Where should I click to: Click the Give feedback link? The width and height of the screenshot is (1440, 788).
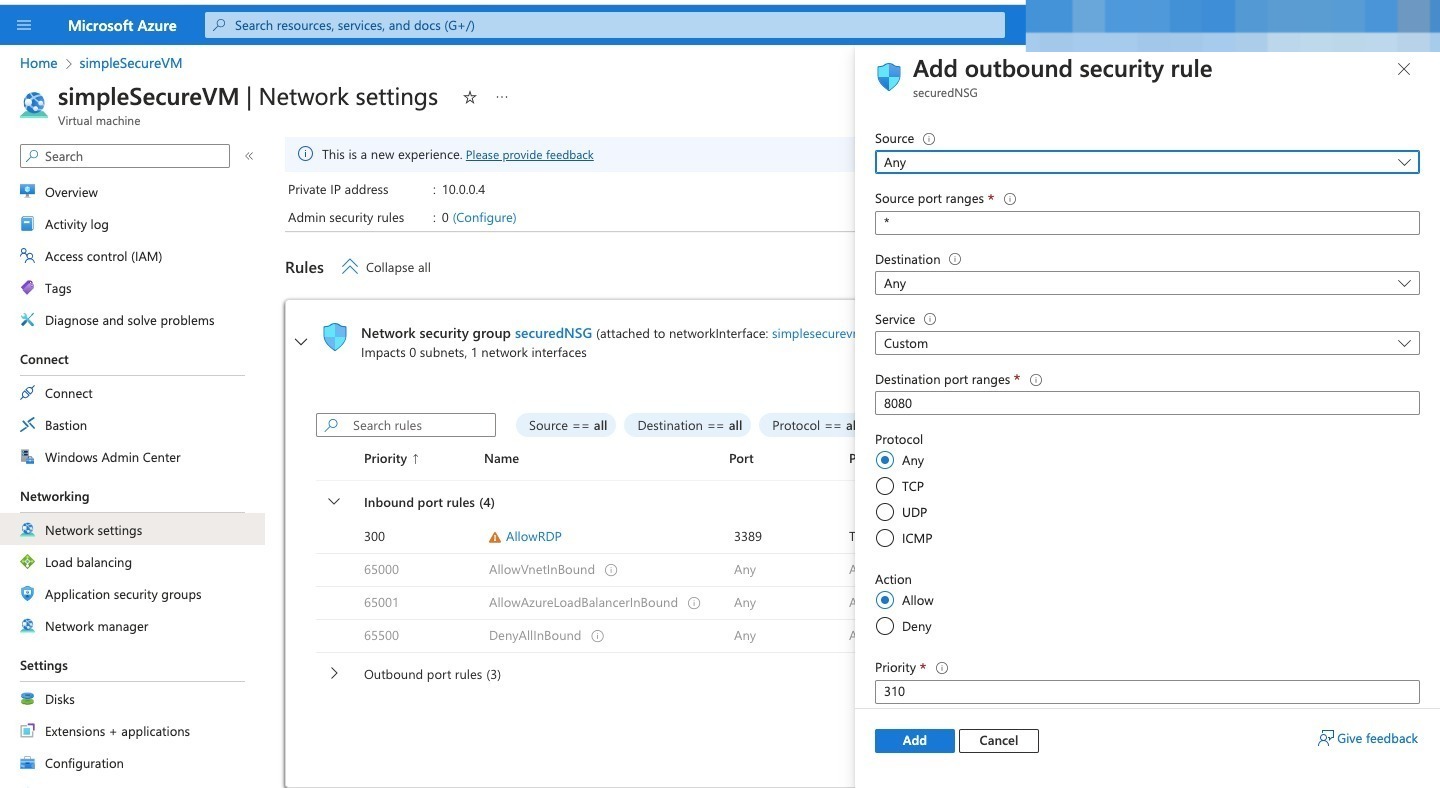point(1368,738)
